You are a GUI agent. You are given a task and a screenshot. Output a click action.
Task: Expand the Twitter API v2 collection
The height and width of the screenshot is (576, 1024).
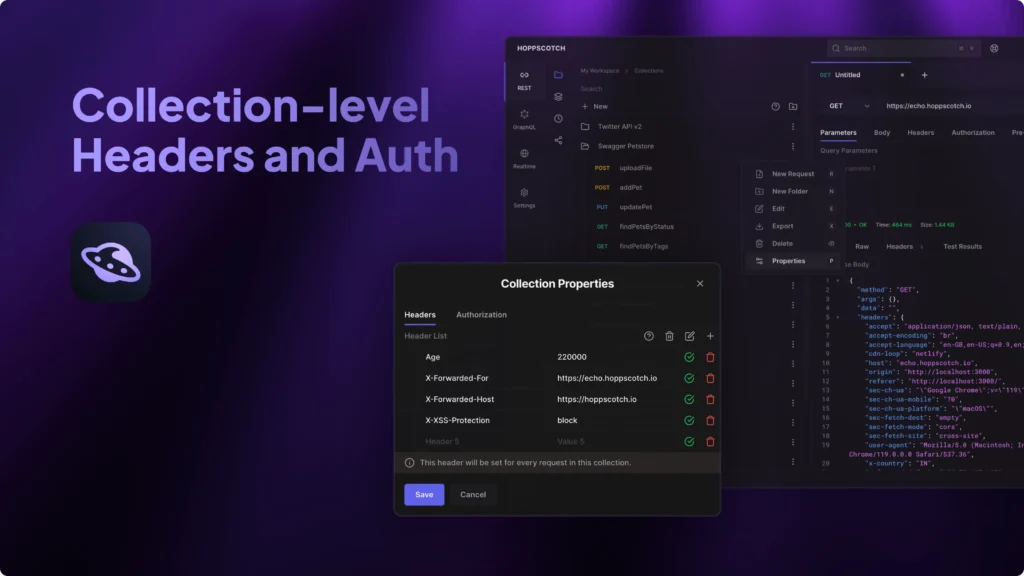[x=619, y=127]
